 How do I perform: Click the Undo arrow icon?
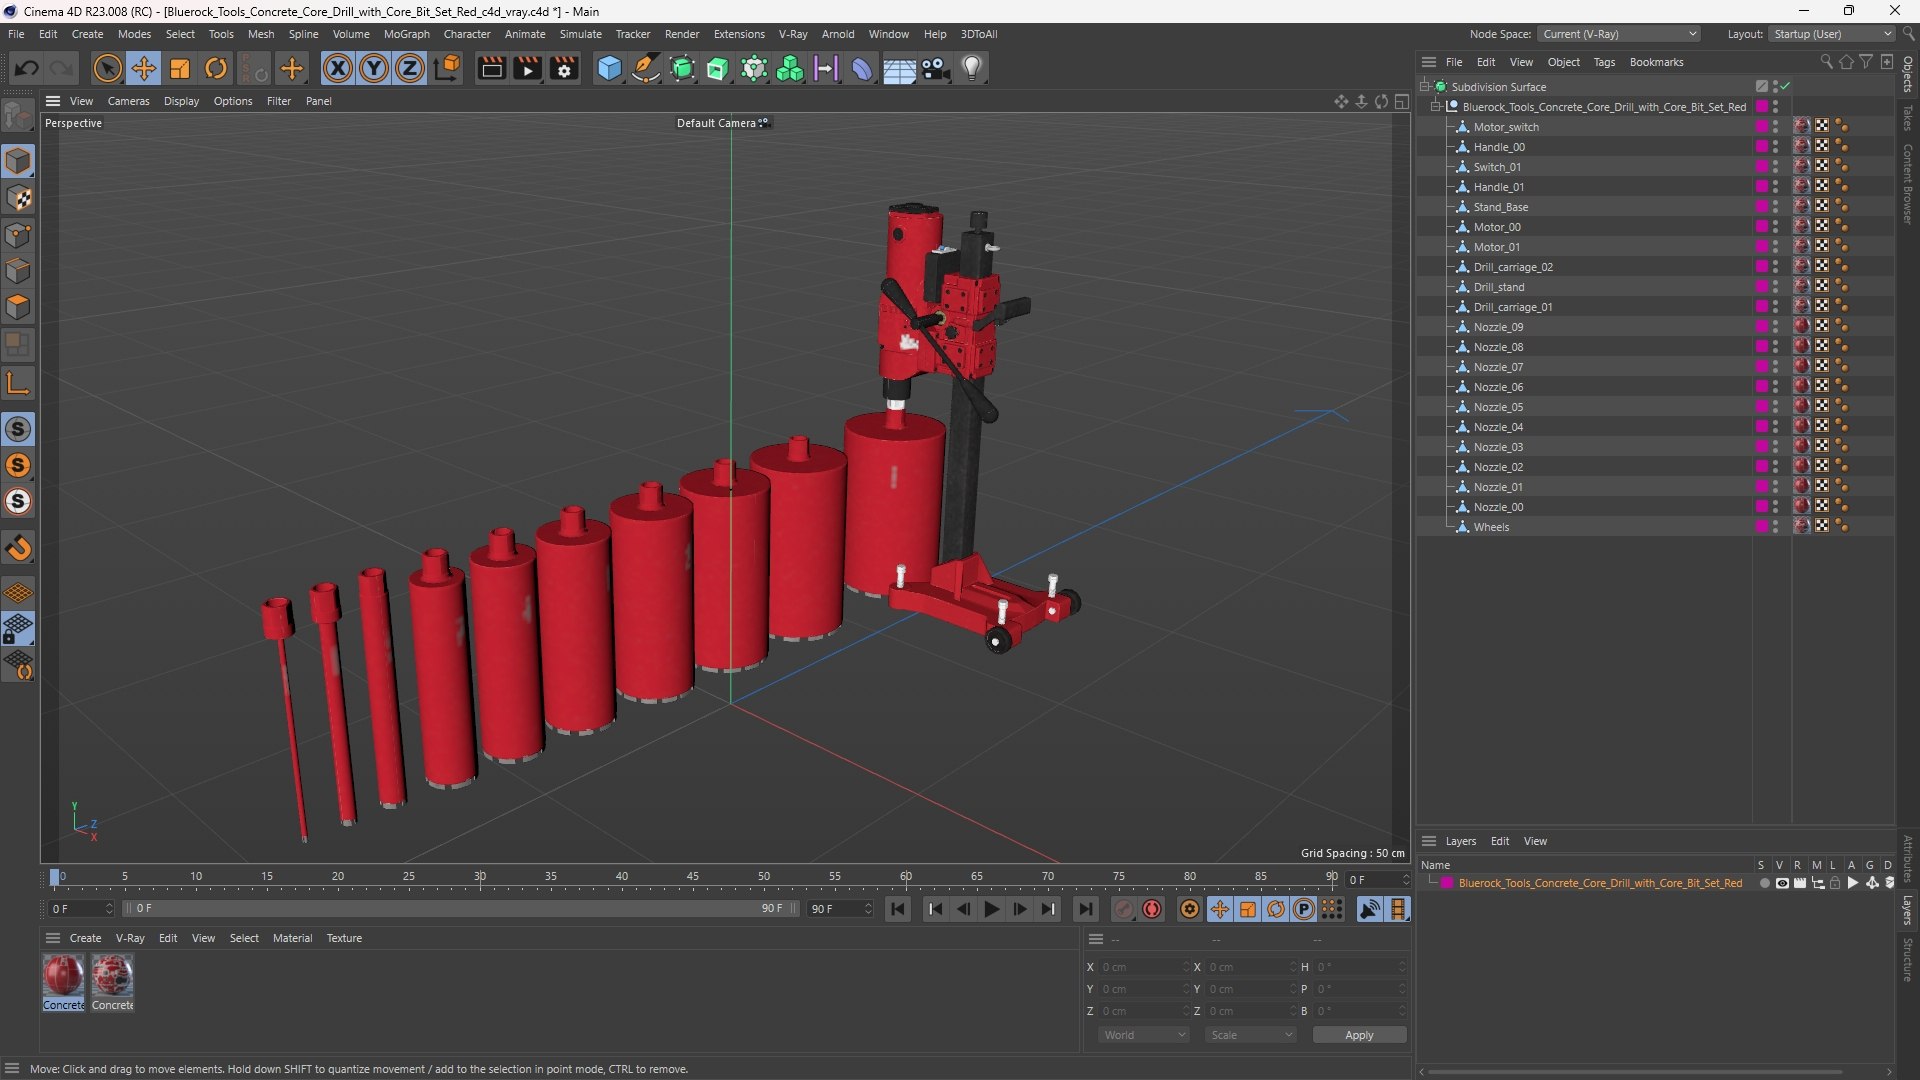(27, 68)
